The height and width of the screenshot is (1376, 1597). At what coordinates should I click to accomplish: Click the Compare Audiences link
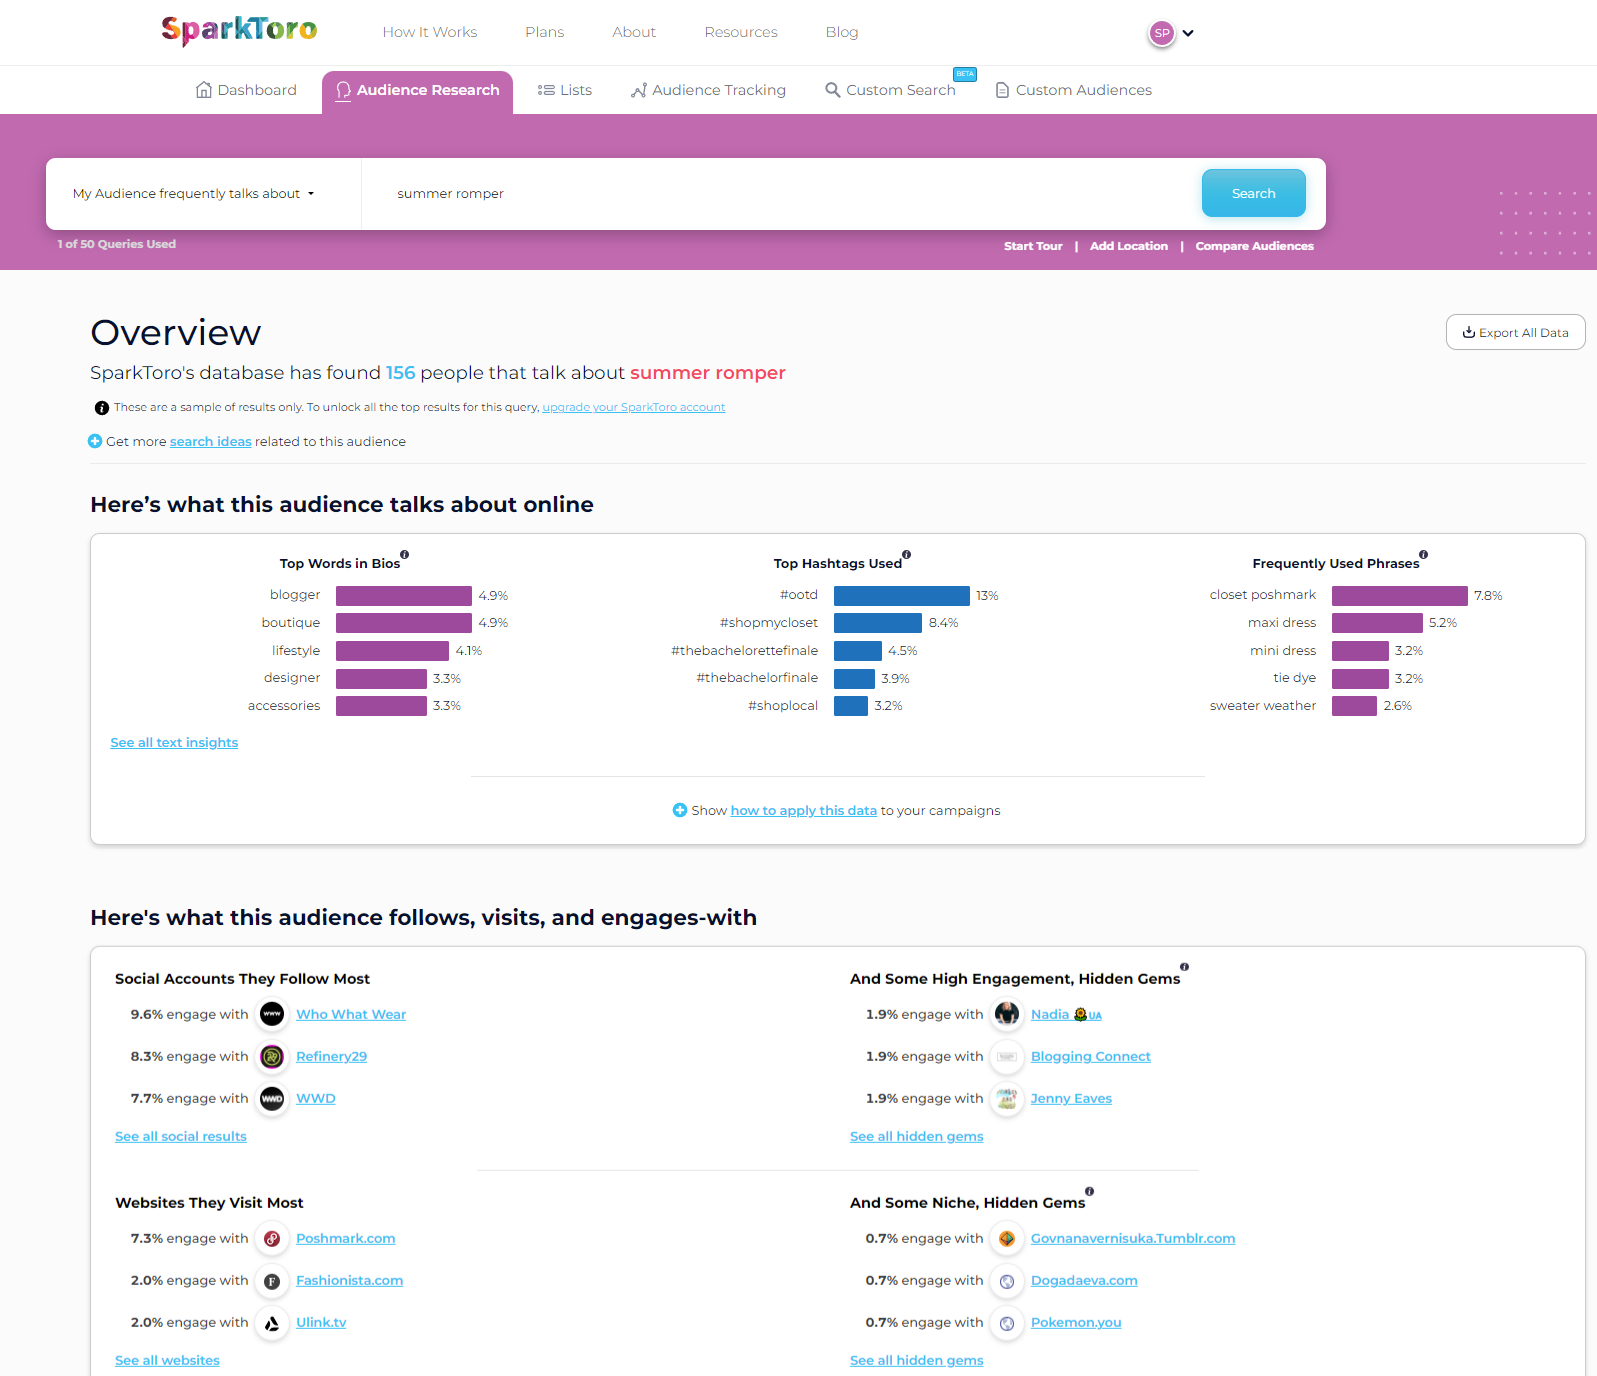[x=1254, y=246]
